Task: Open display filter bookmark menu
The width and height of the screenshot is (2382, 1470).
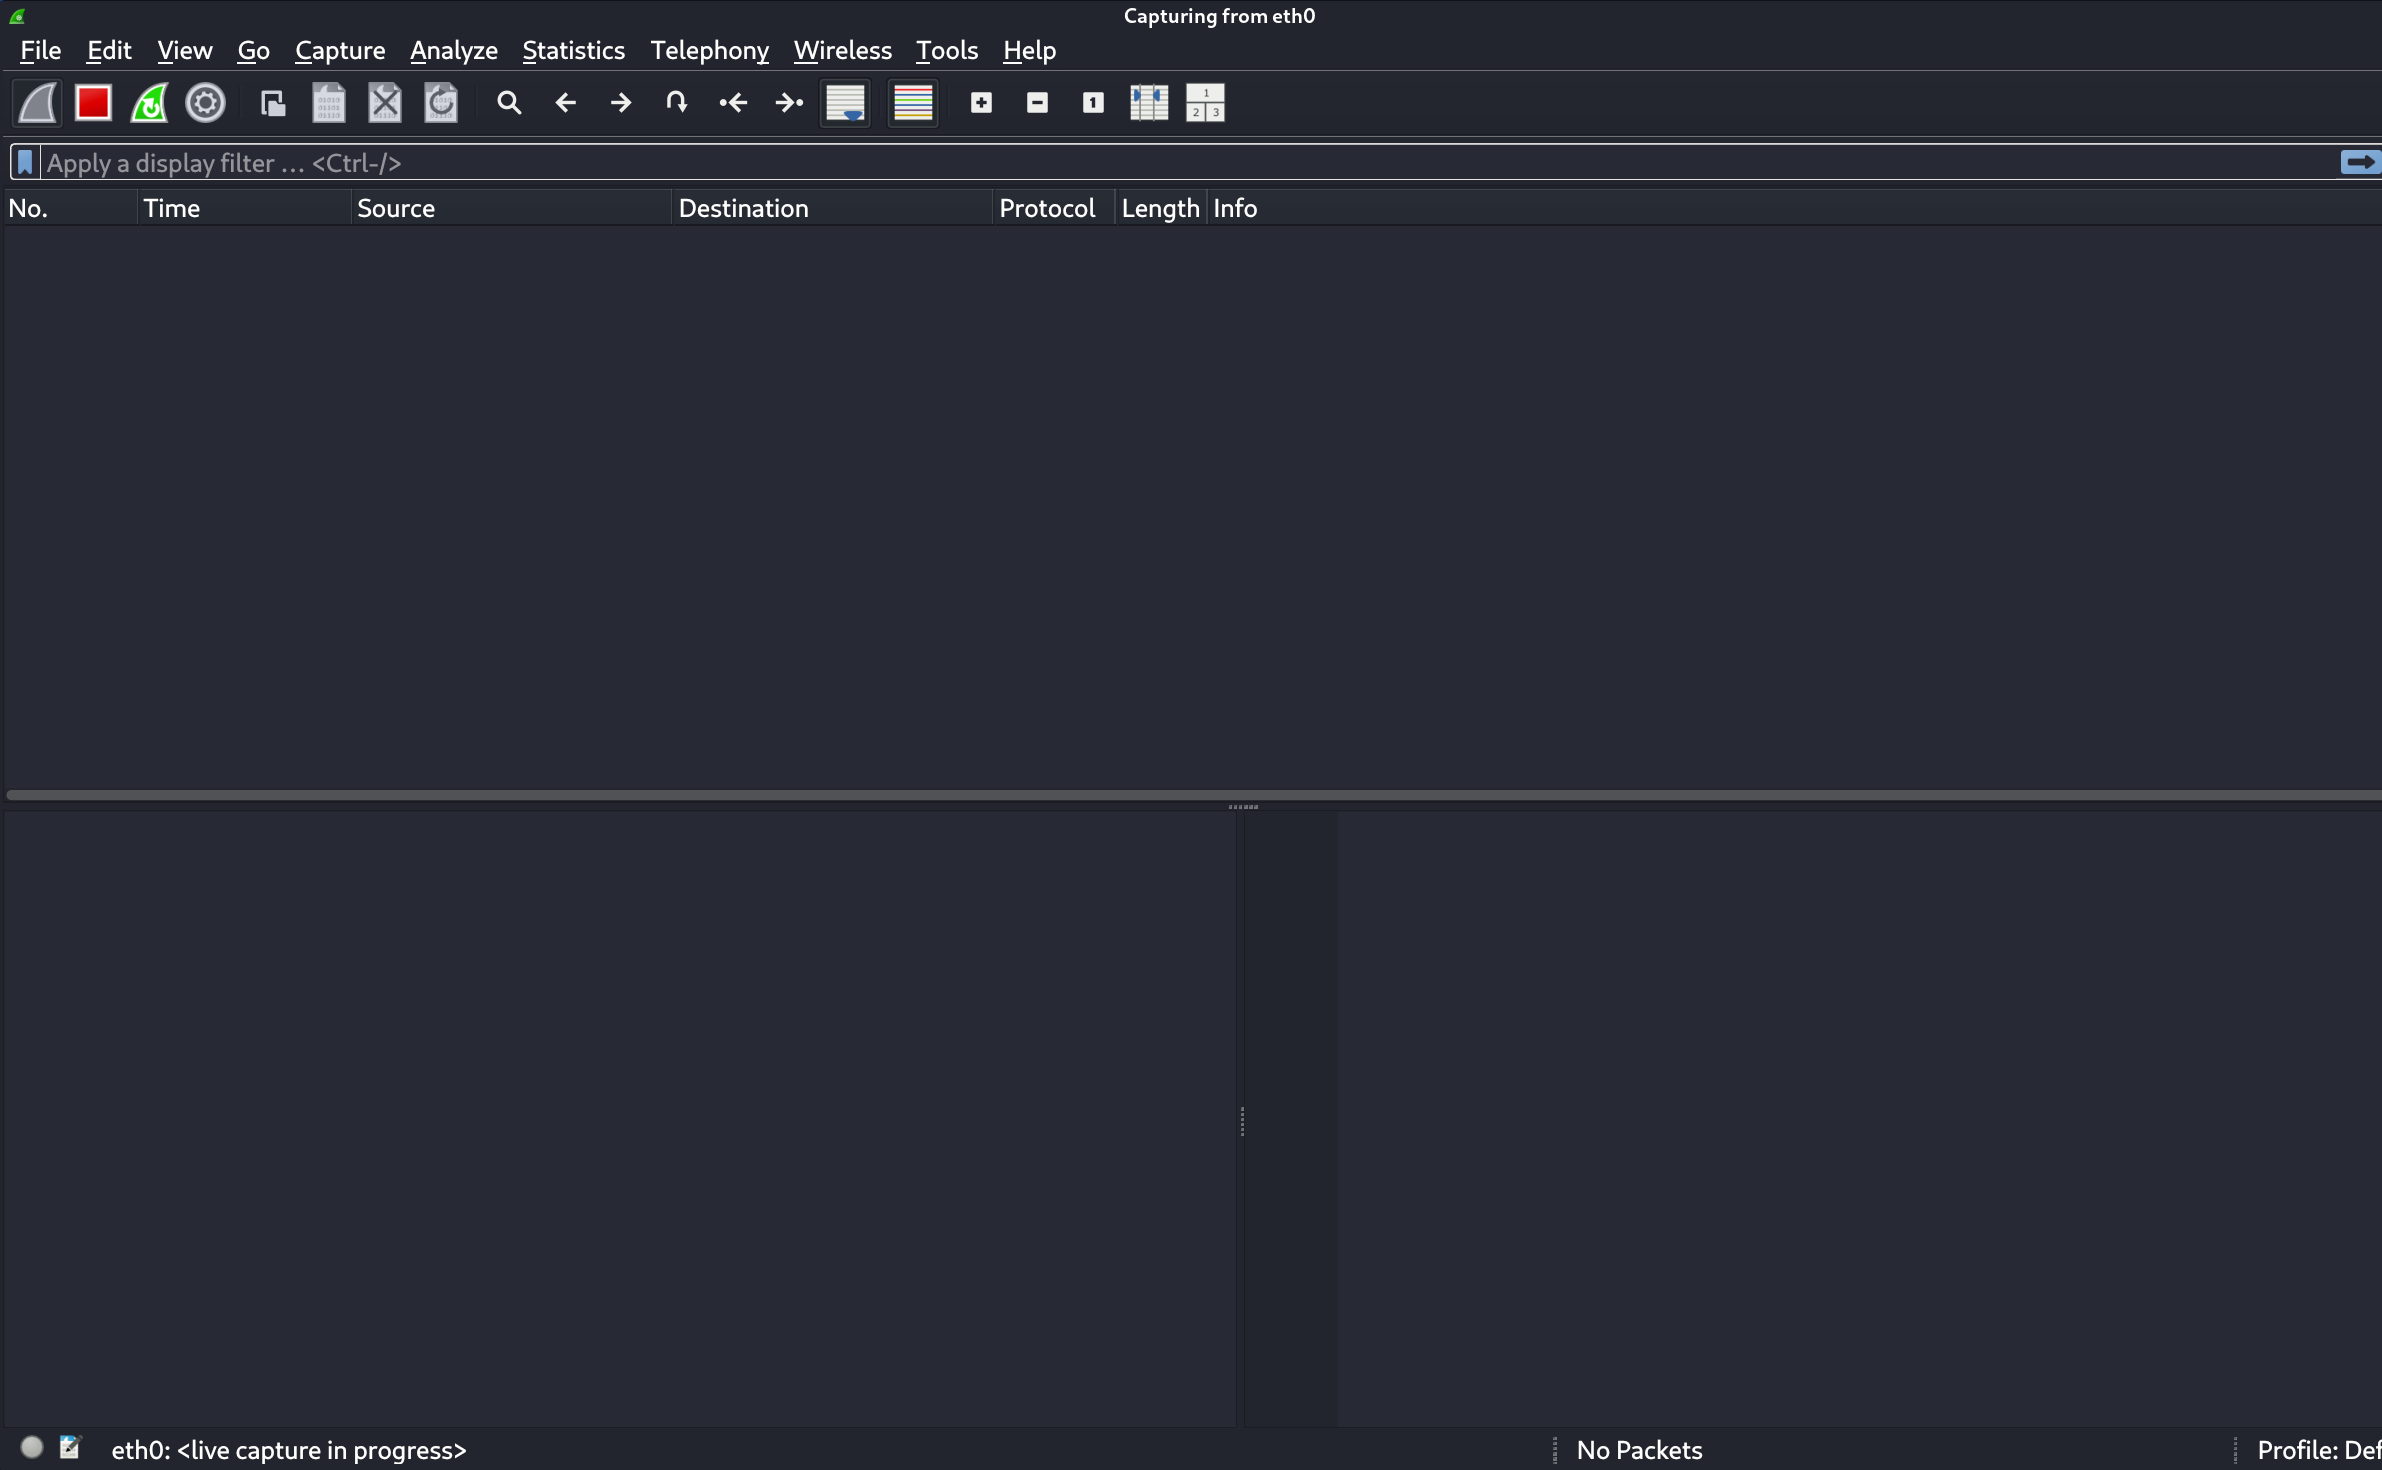Action: (25, 163)
